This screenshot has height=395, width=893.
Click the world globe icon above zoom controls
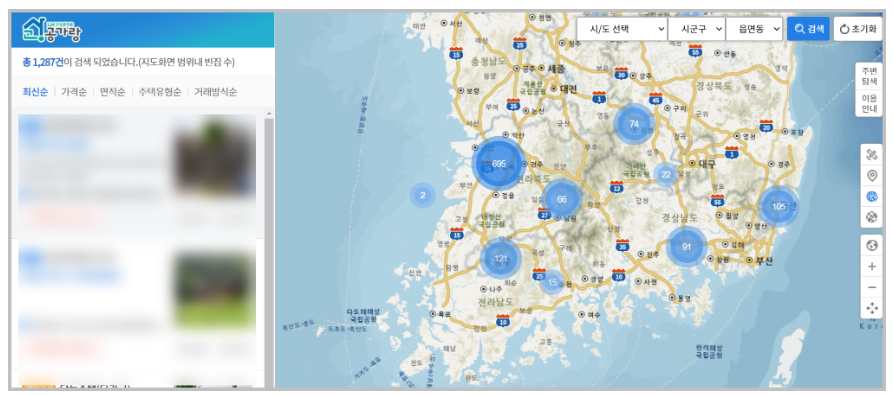pyautogui.click(x=871, y=245)
